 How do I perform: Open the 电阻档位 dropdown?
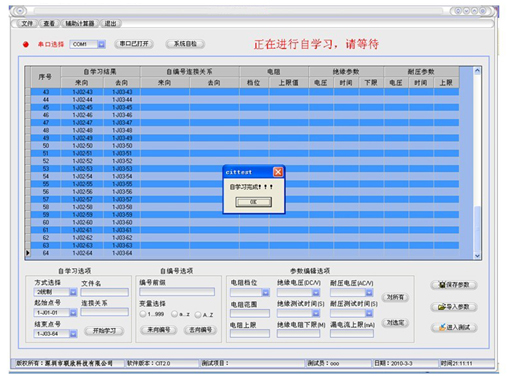click(266, 293)
